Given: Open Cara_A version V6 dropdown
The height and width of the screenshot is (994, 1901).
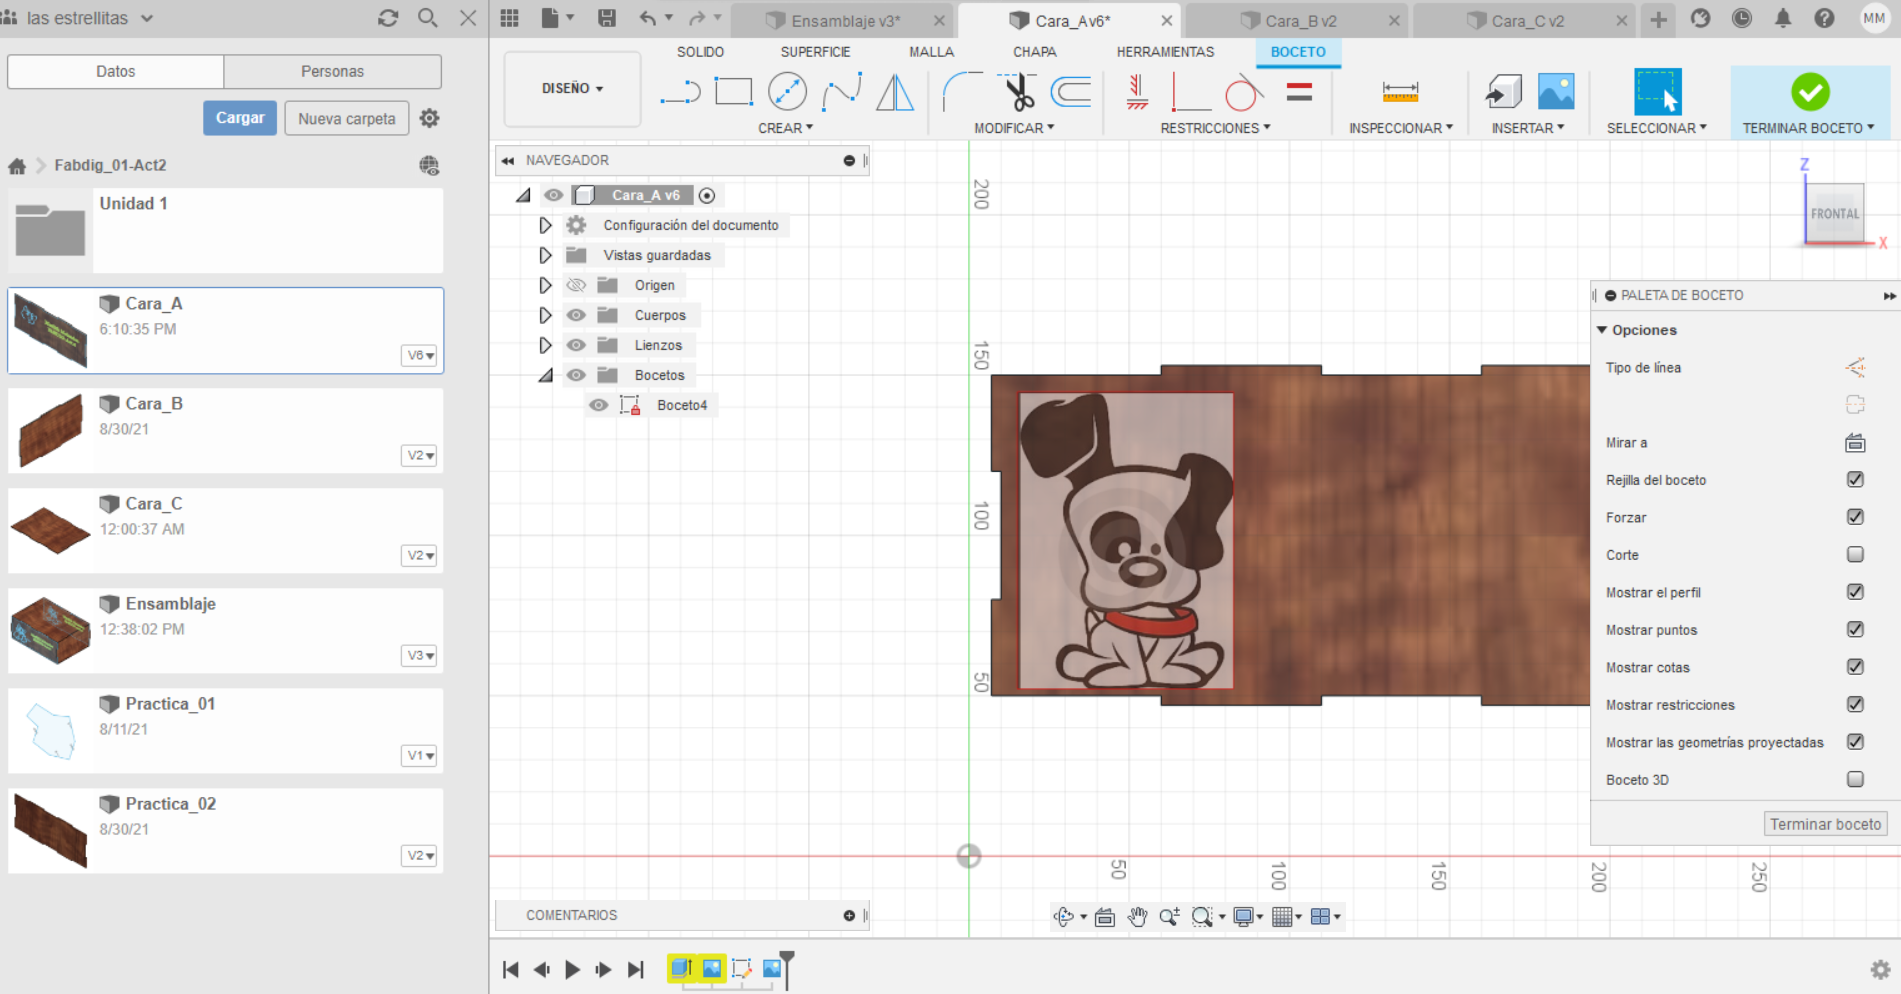Looking at the screenshot, I should (x=420, y=355).
